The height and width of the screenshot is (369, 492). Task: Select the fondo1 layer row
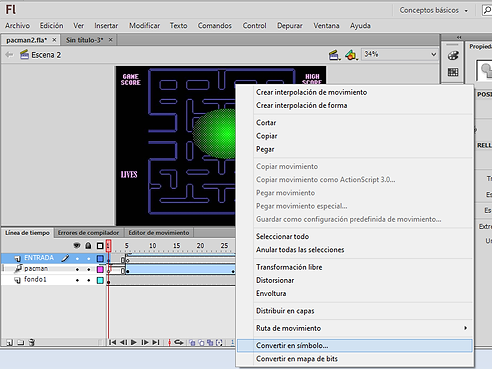coord(53,280)
